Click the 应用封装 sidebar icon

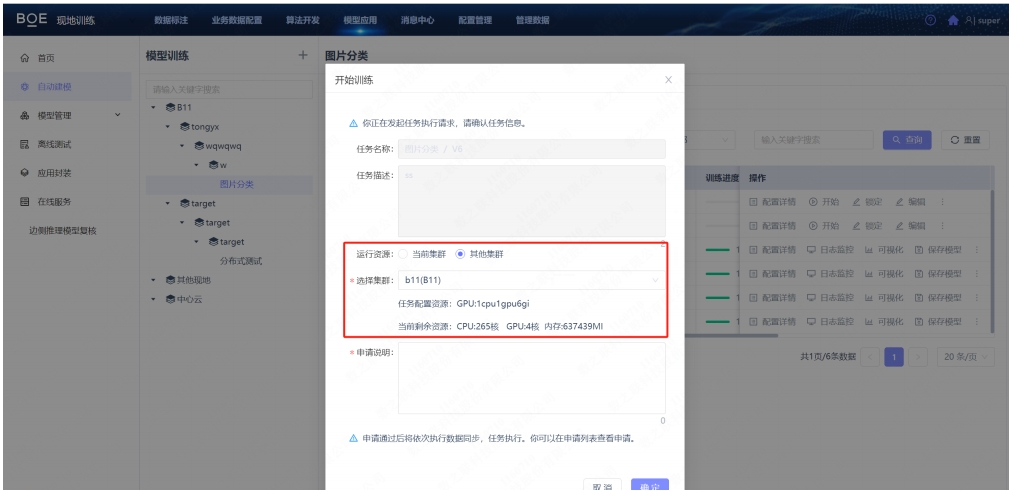[x=24, y=172]
